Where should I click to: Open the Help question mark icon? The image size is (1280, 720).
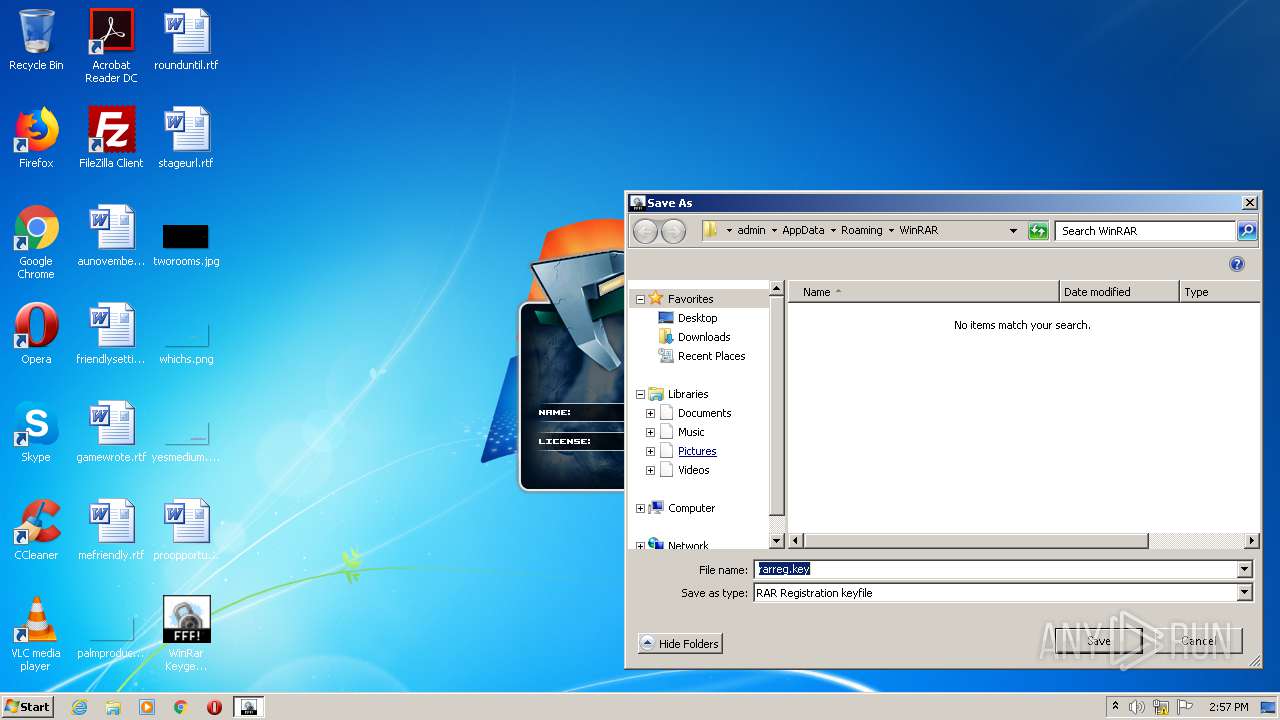tap(1237, 264)
